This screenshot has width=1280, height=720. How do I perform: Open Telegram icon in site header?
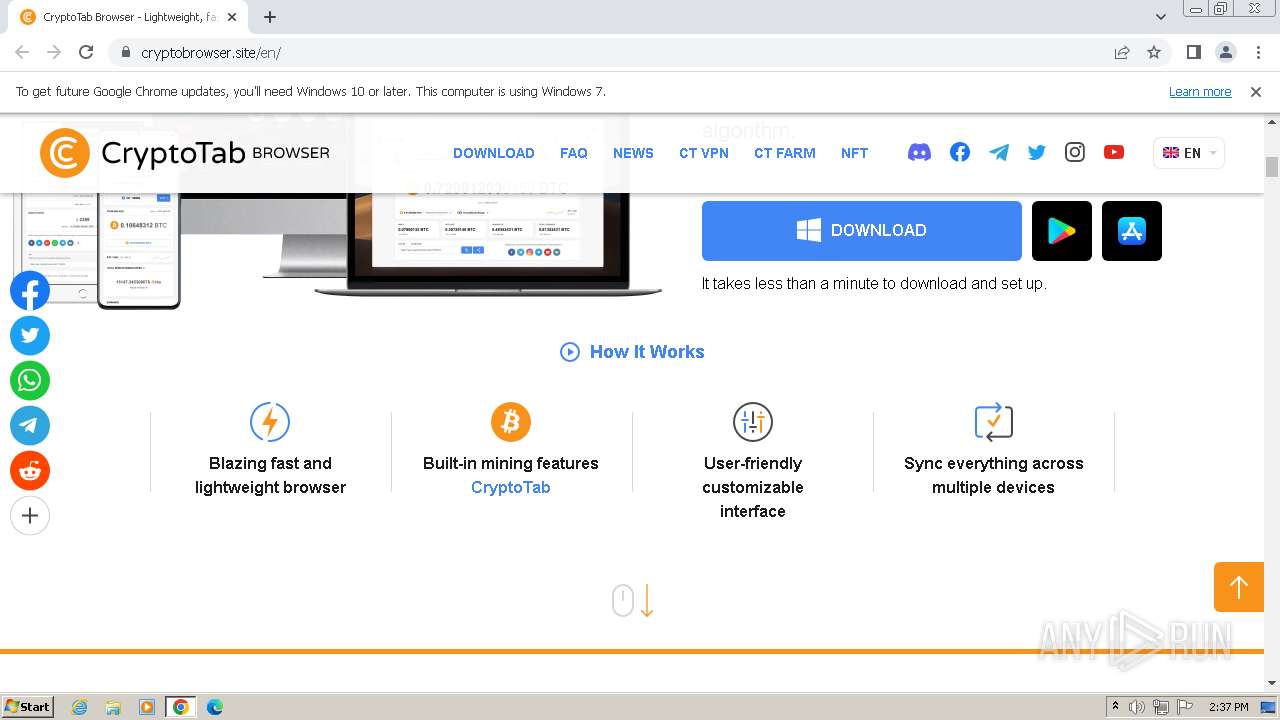point(999,152)
